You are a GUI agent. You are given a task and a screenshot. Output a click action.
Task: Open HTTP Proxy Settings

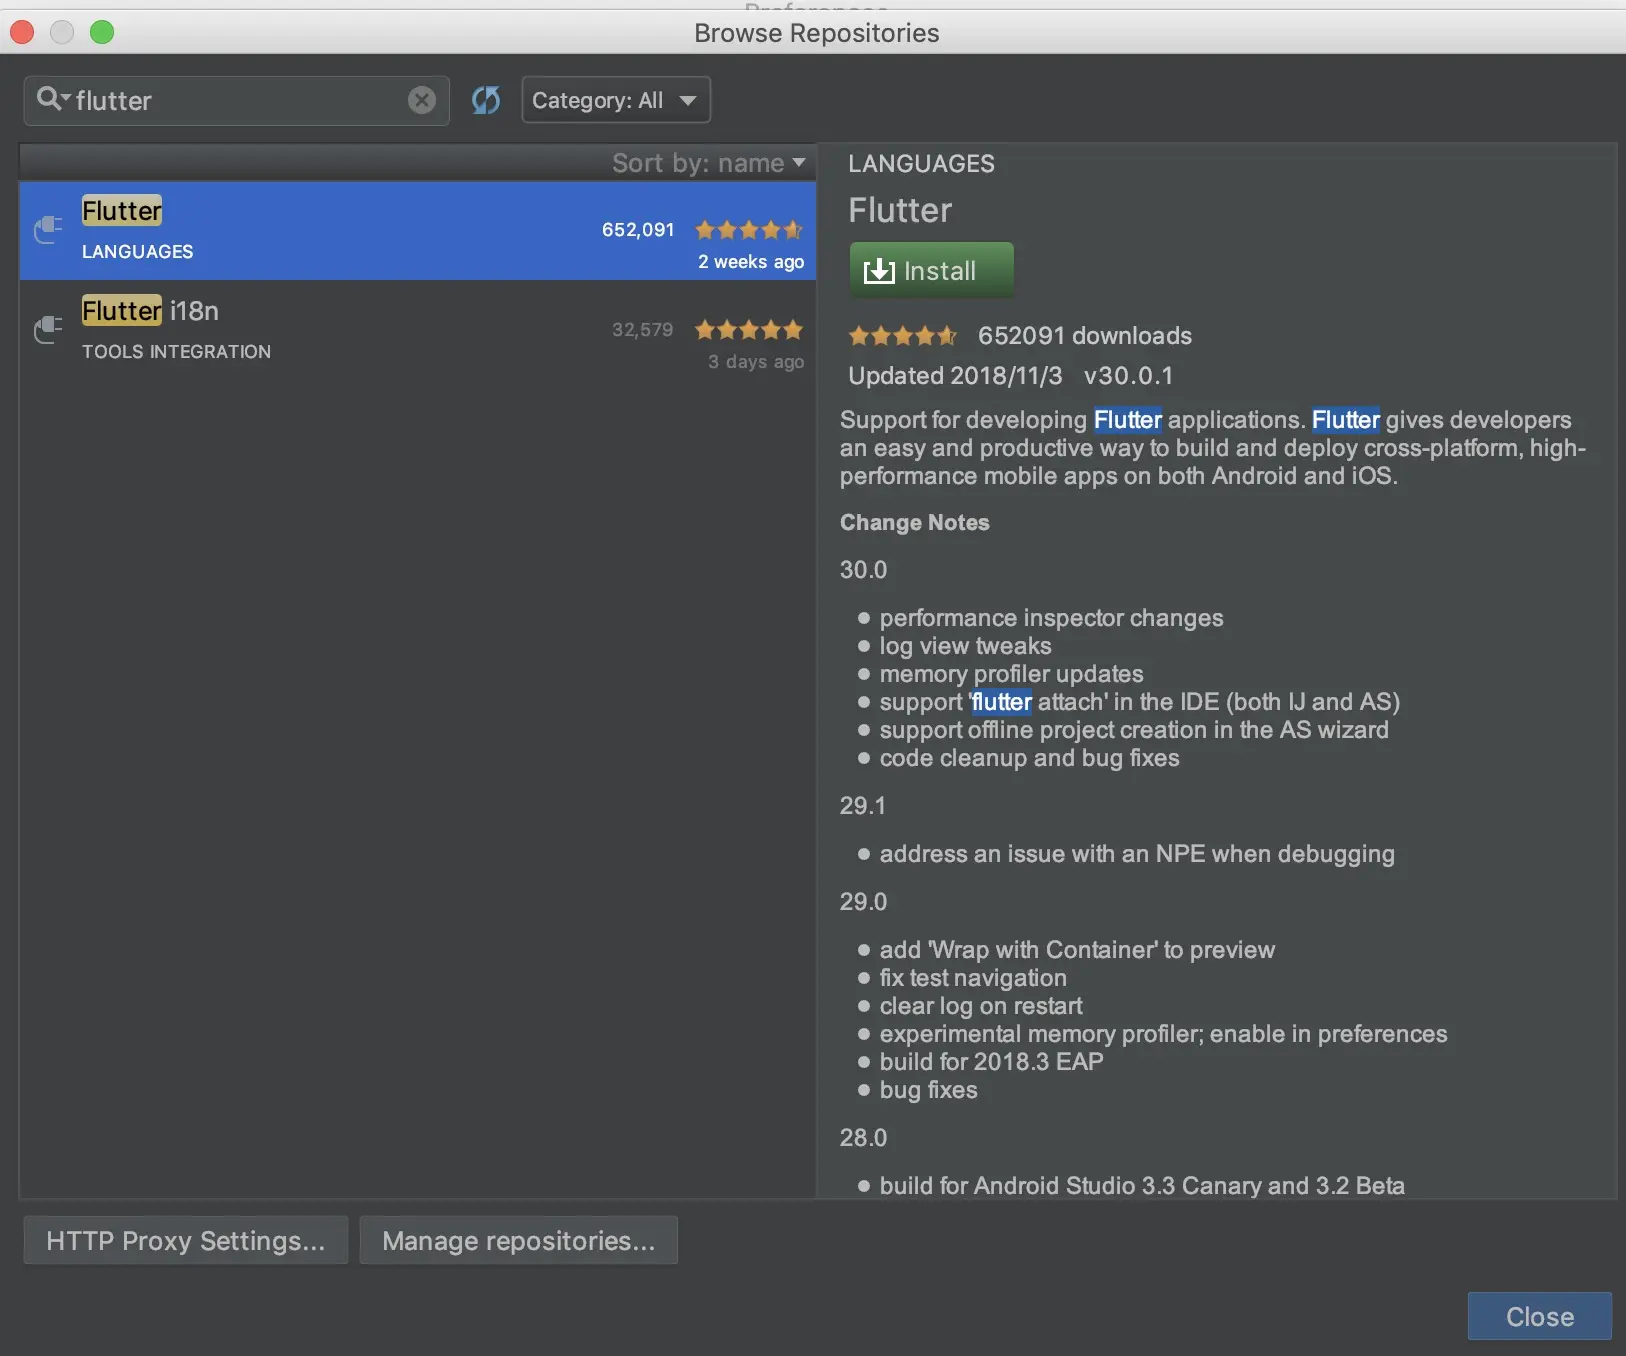pos(186,1241)
